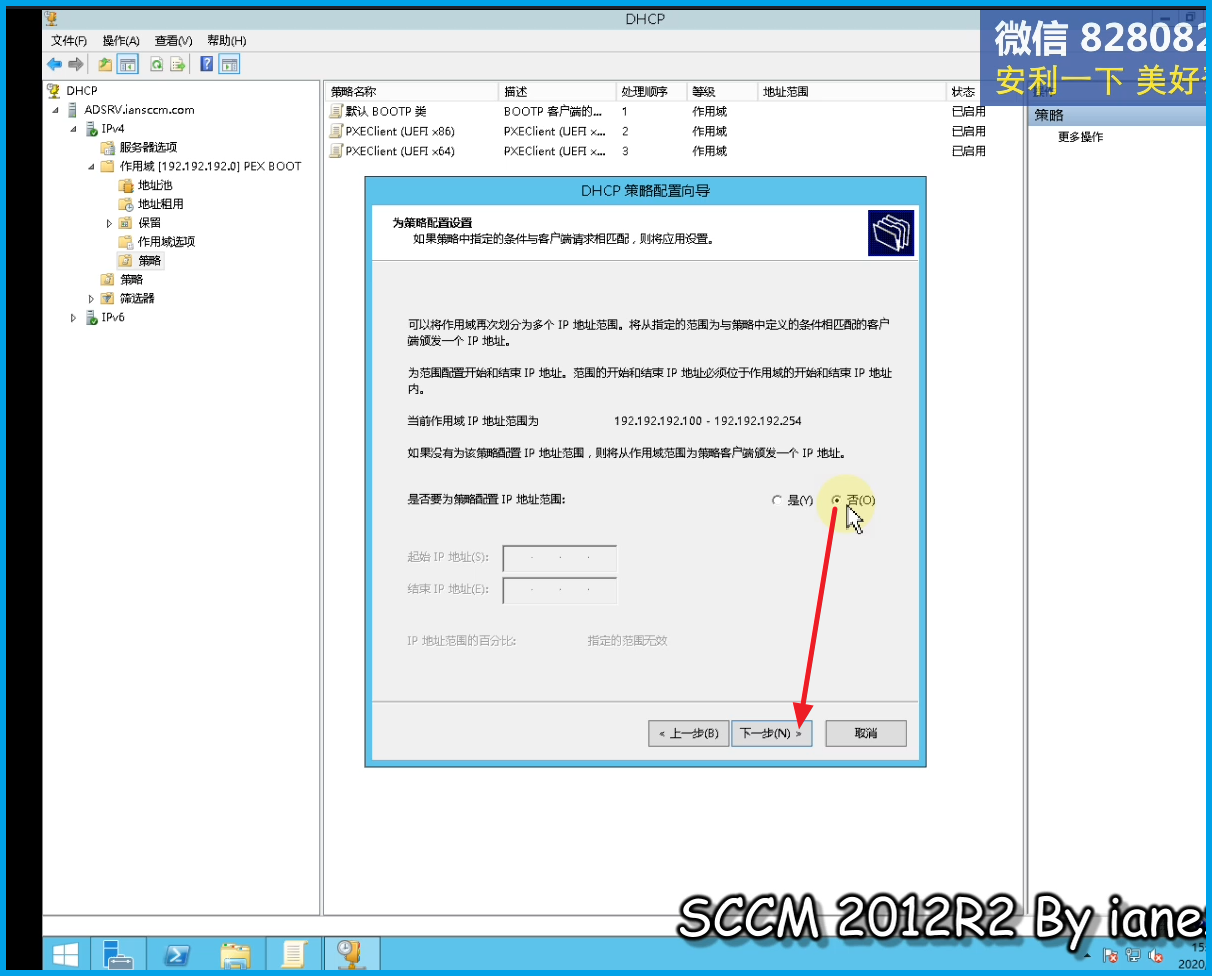Collapse the 作用域 [192.192.192.0] PEX BOOT node
Image resolution: width=1212 pixels, height=976 pixels.
[92, 167]
